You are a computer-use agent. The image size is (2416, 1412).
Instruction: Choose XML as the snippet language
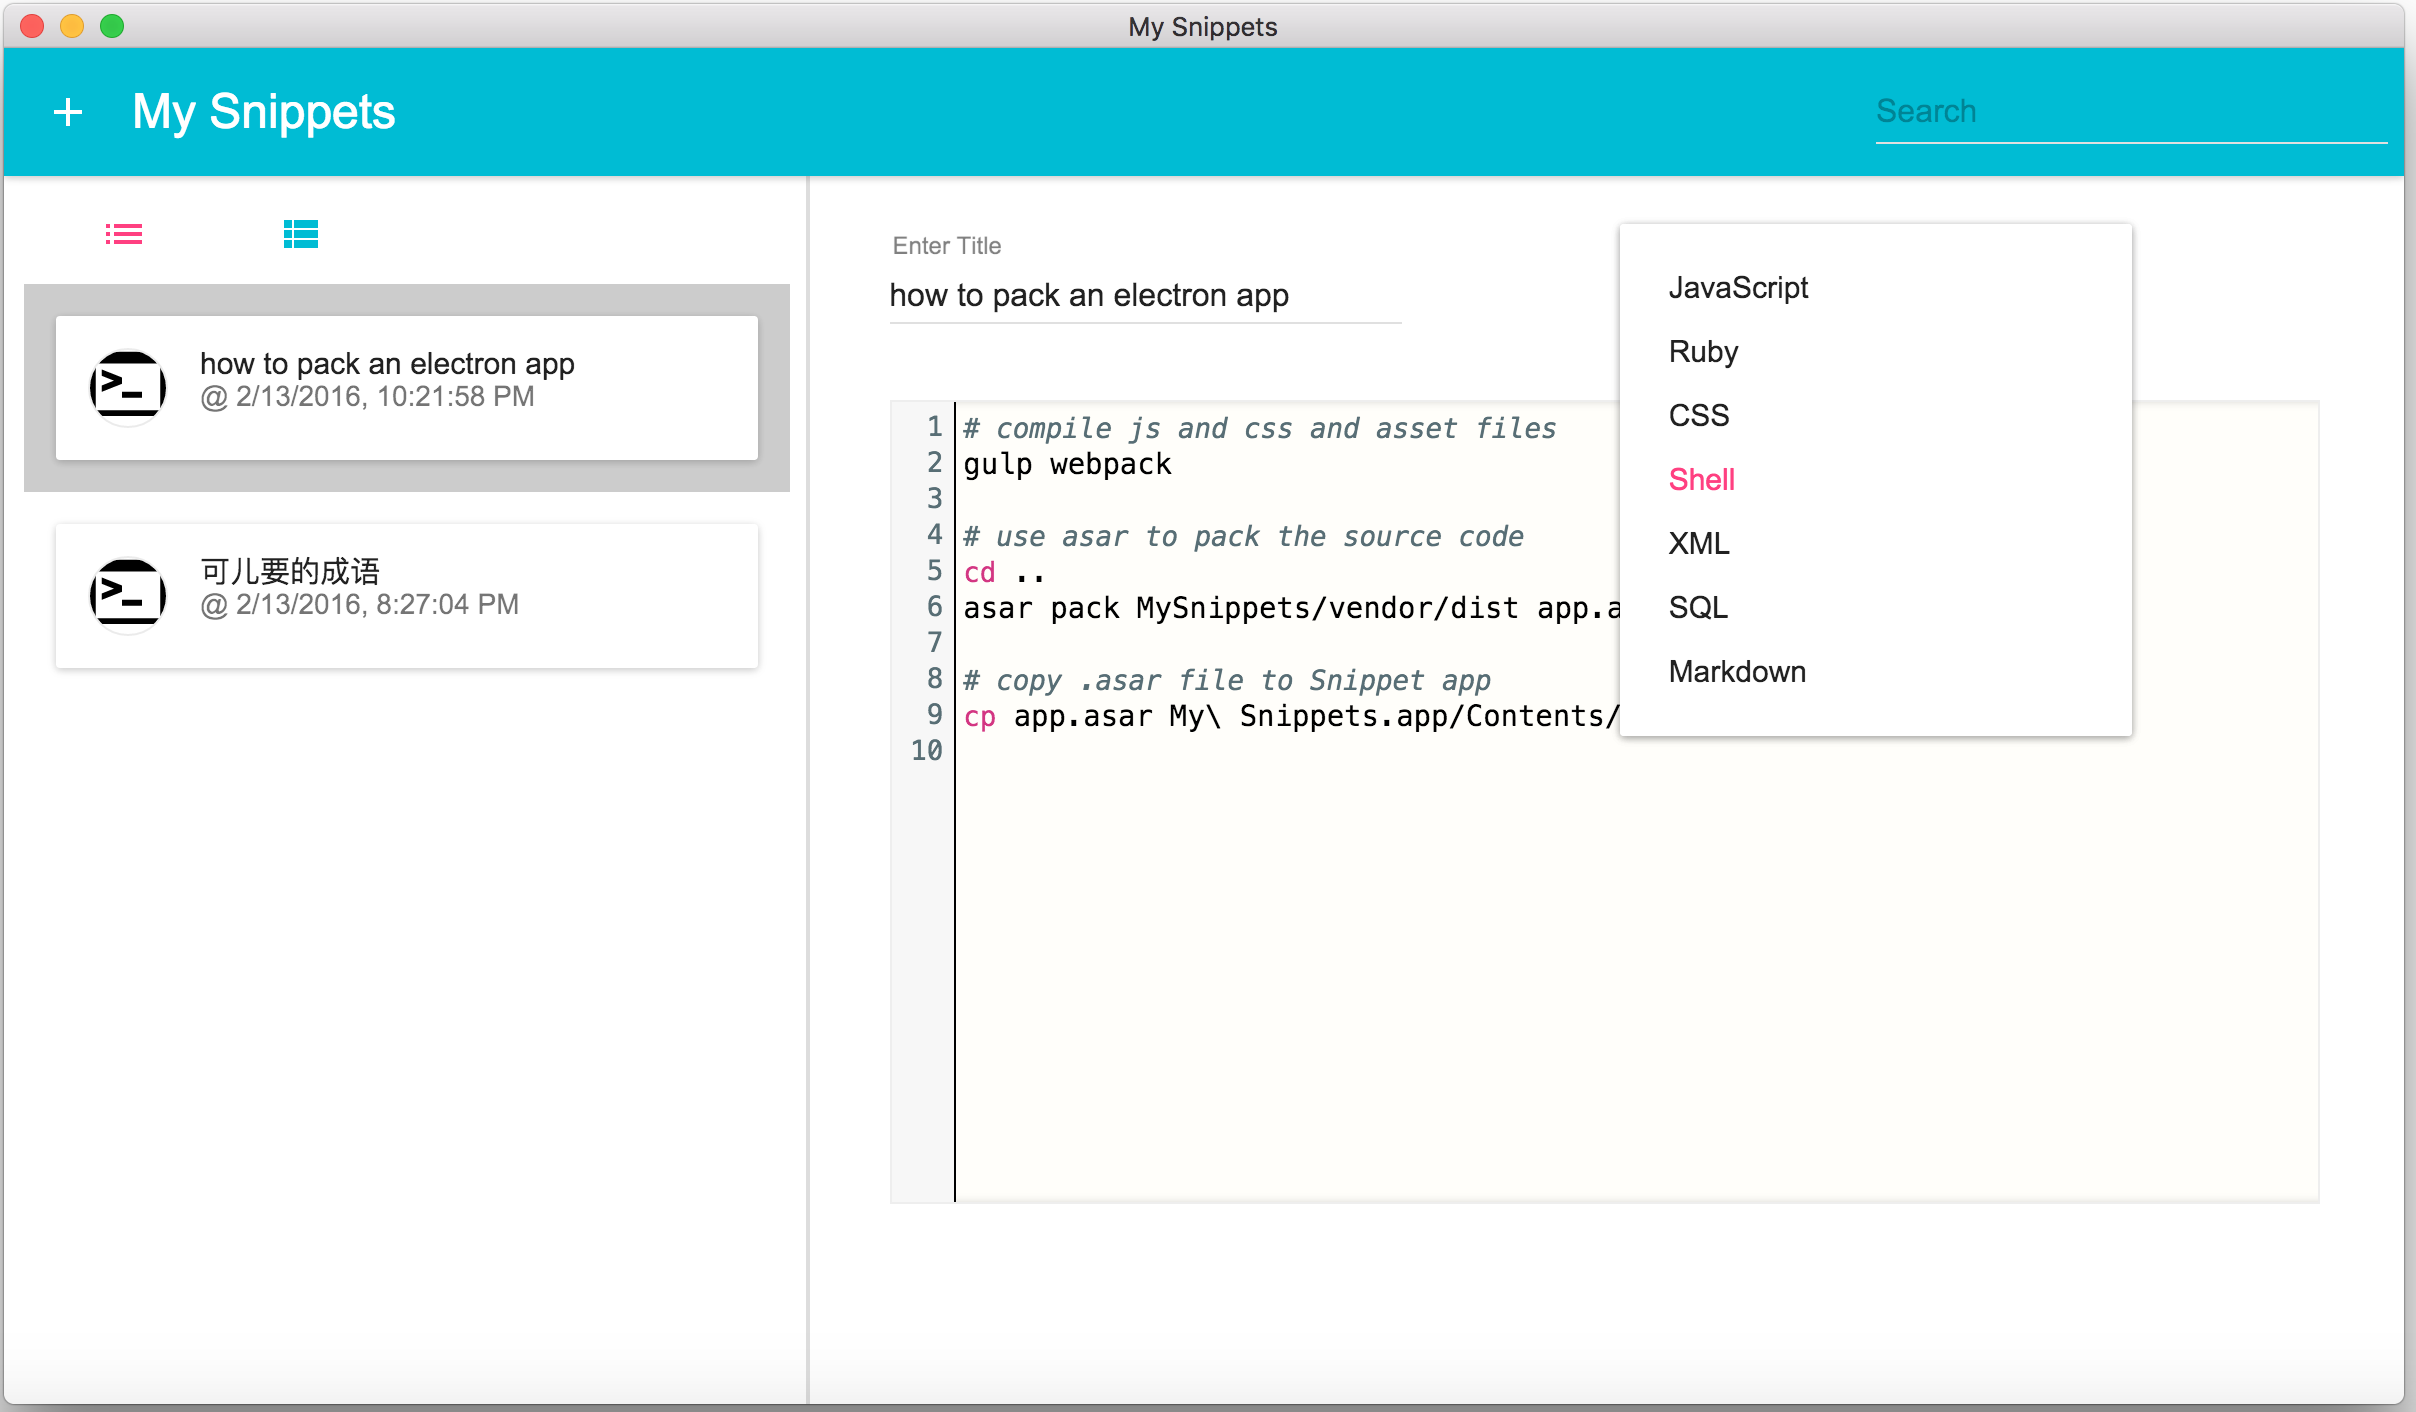1698,544
